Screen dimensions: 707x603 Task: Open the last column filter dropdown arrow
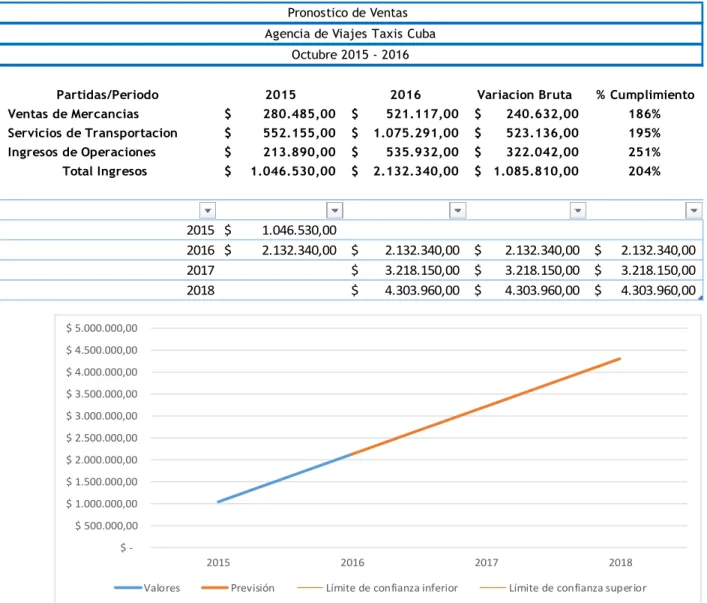[x=693, y=211]
